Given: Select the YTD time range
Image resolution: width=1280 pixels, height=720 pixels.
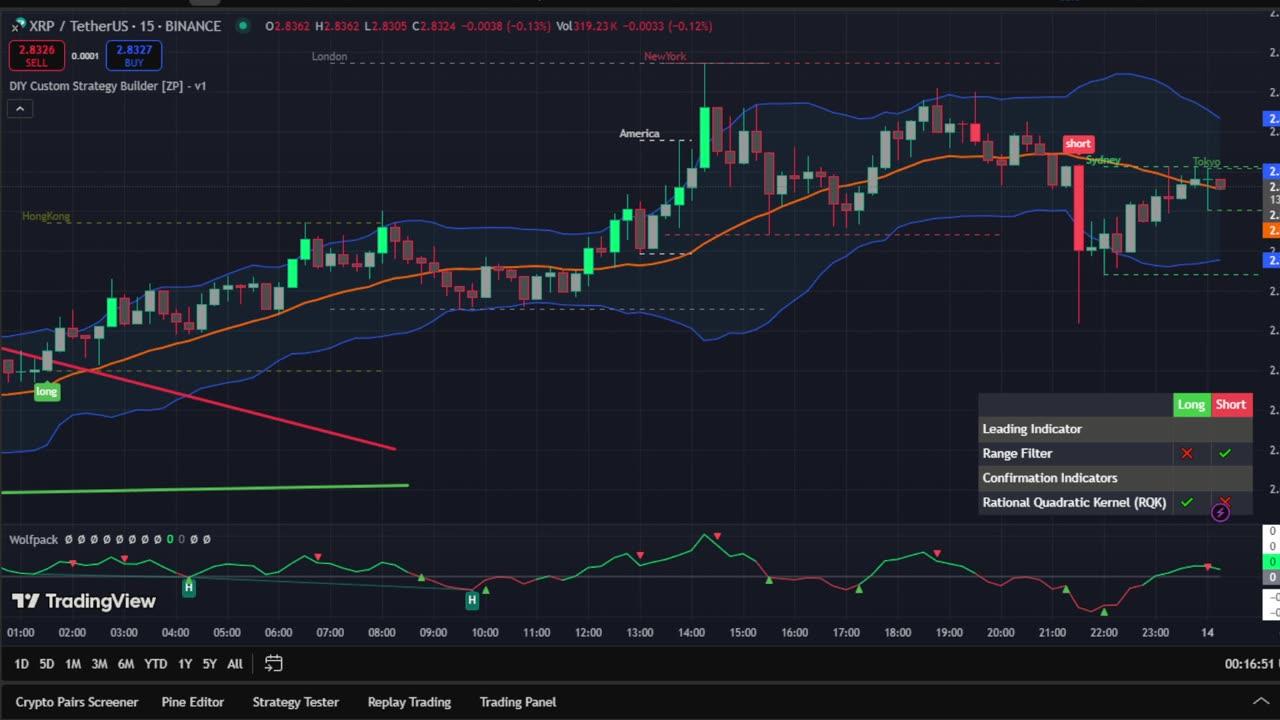Looking at the screenshot, I should point(155,664).
